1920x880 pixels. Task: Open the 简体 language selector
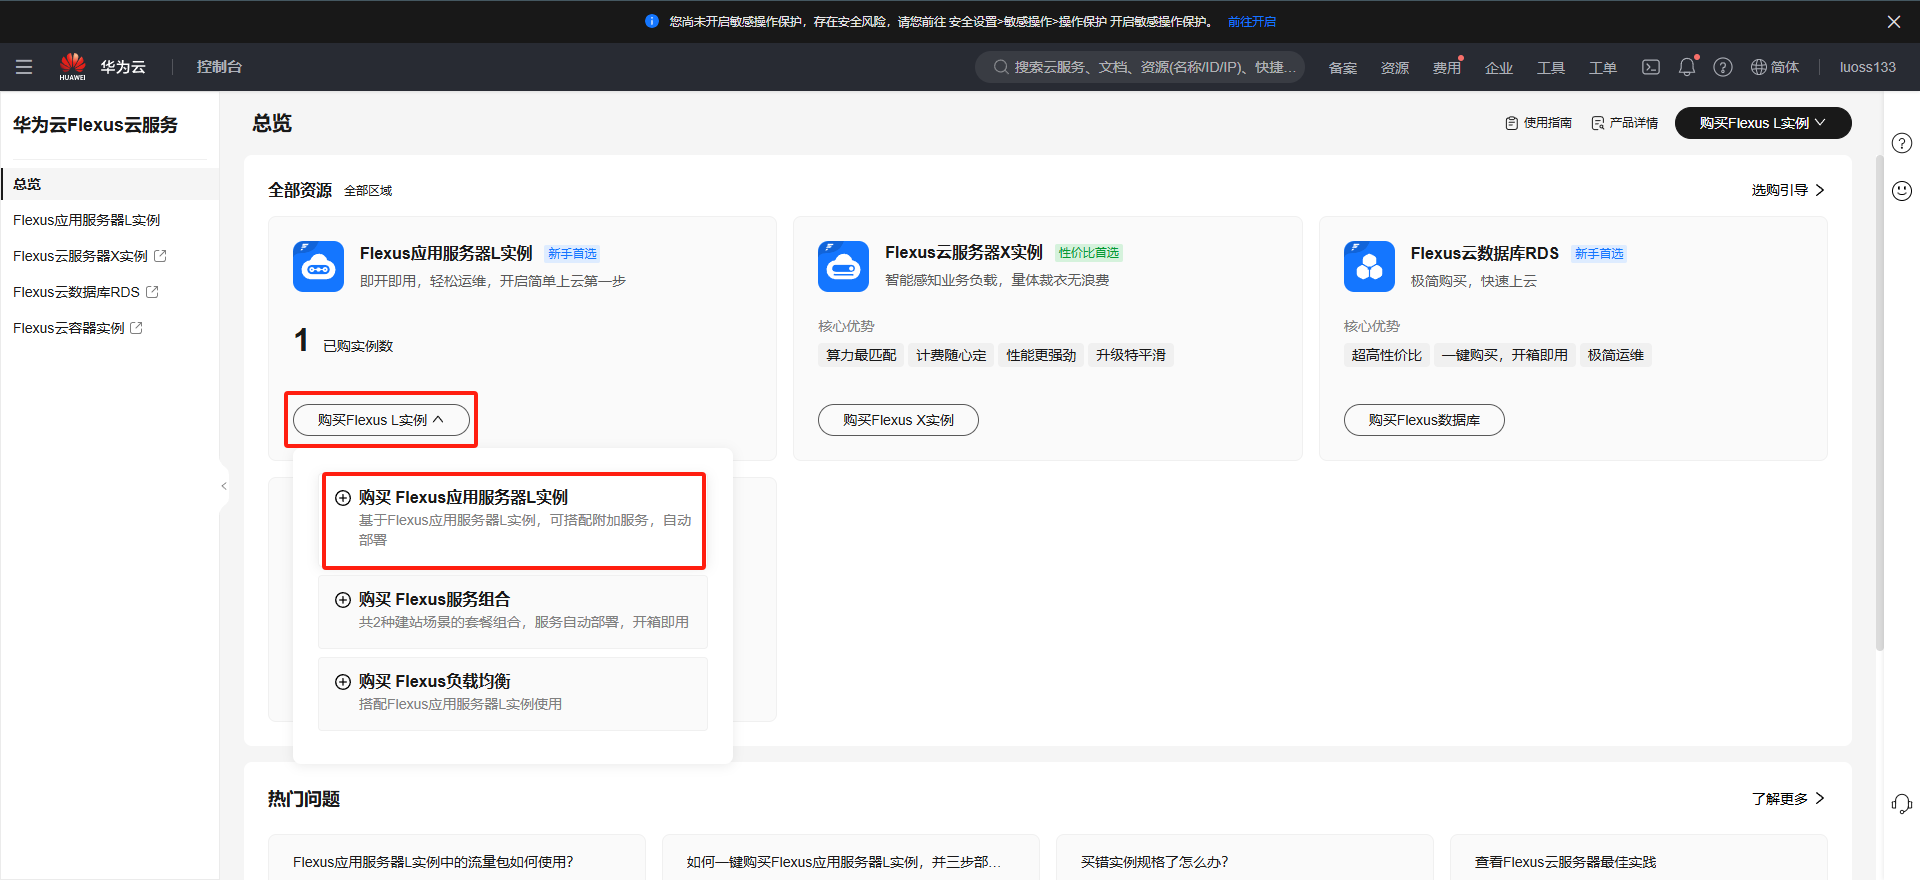click(x=1774, y=67)
